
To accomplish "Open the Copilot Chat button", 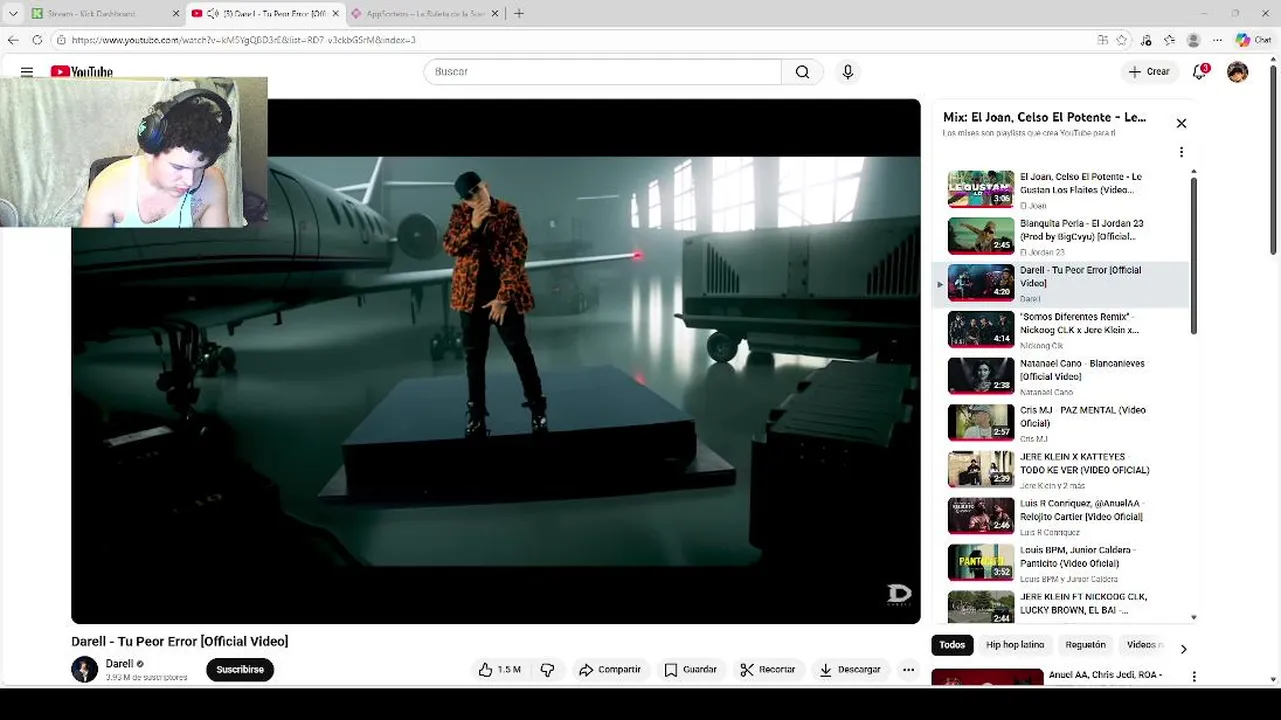I will click(x=1254, y=40).
